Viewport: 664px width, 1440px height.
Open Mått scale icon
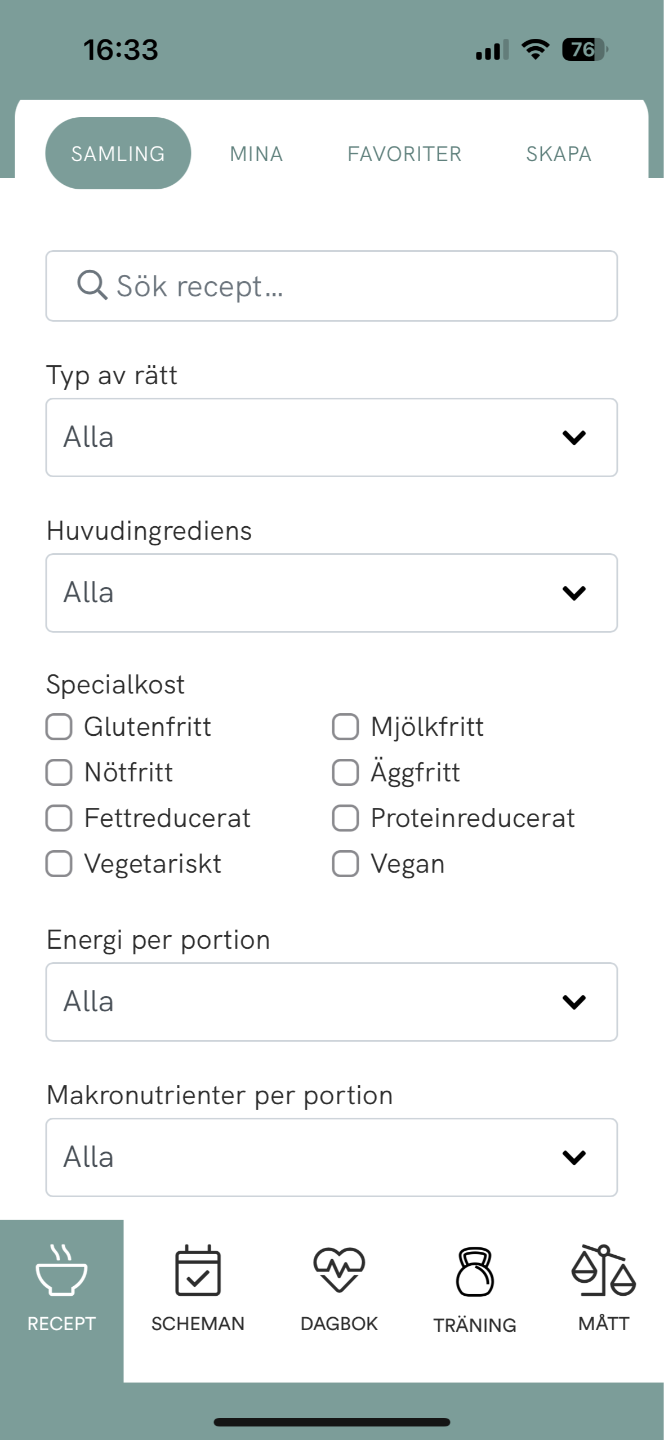pyautogui.click(x=603, y=1270)
